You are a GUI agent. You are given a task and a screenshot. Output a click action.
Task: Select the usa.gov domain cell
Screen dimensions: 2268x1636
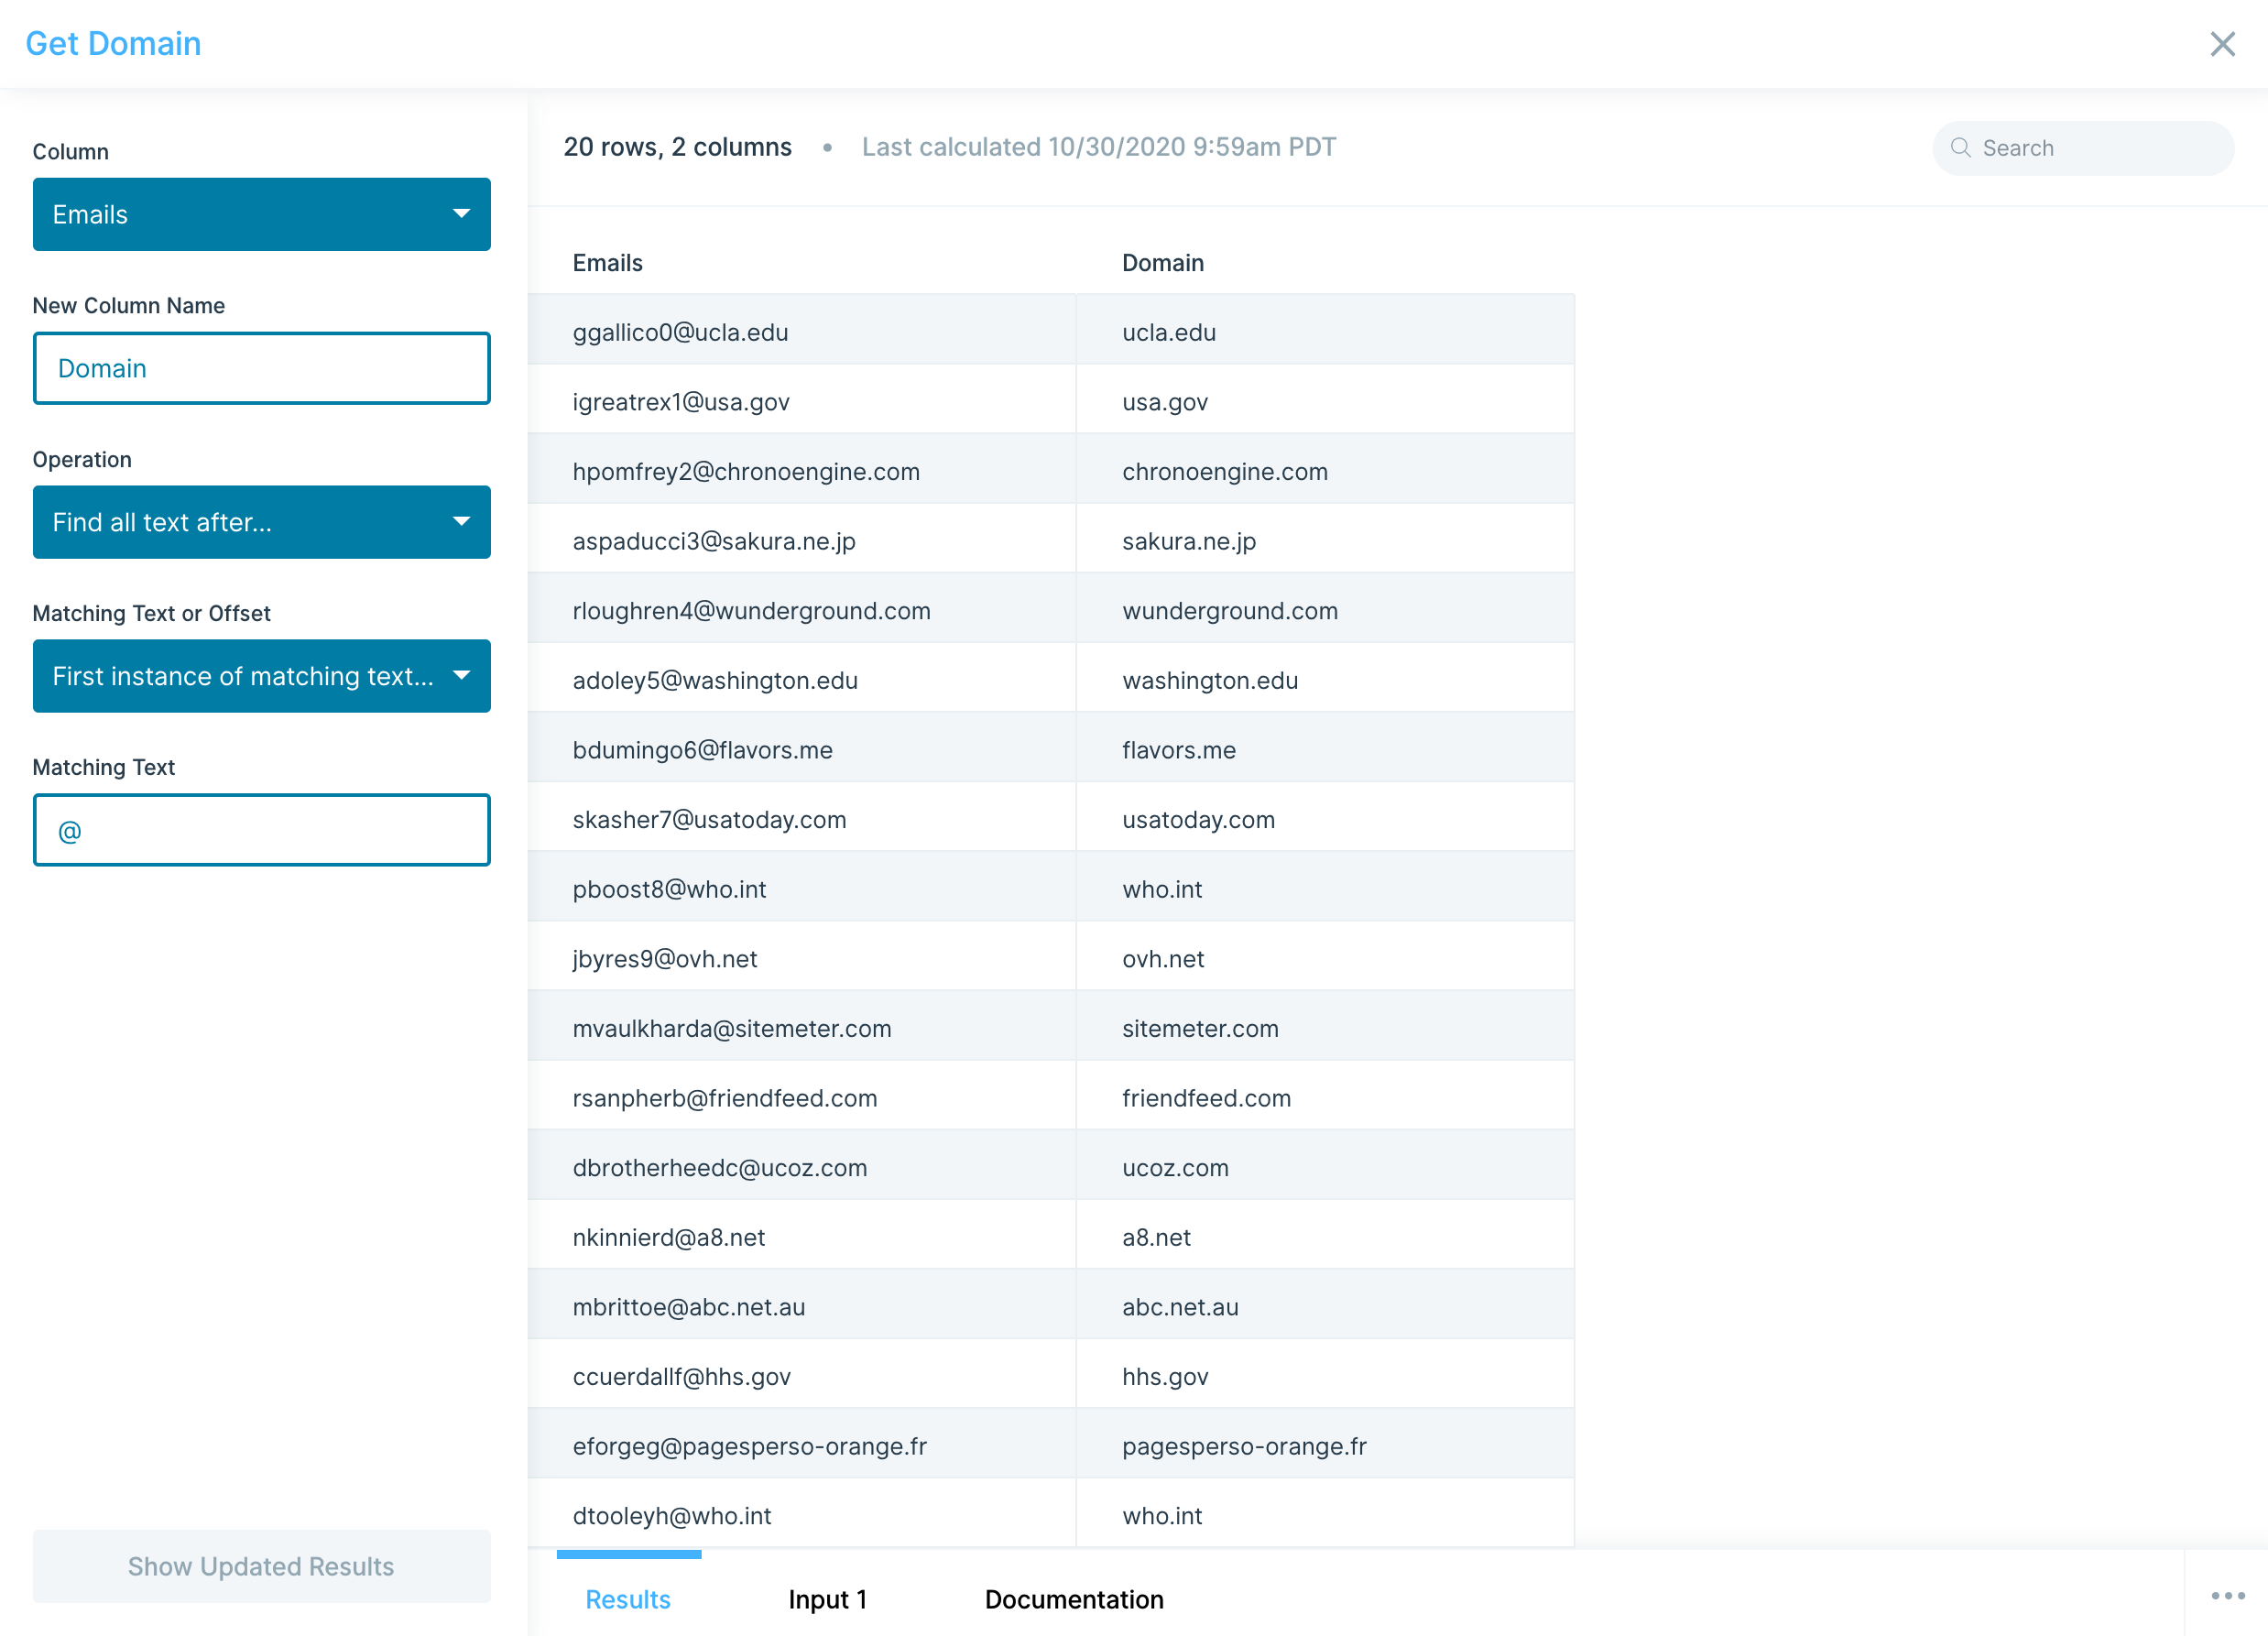click(1325, 401)
